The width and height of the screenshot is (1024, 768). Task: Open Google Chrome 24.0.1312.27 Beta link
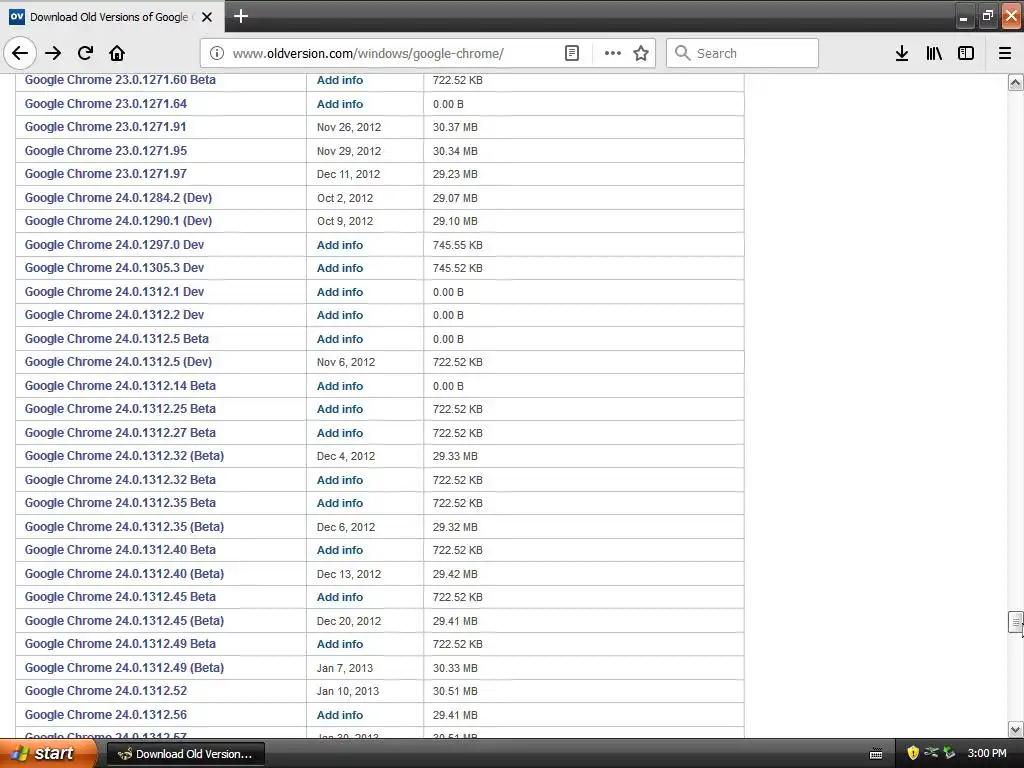(120, 433)
